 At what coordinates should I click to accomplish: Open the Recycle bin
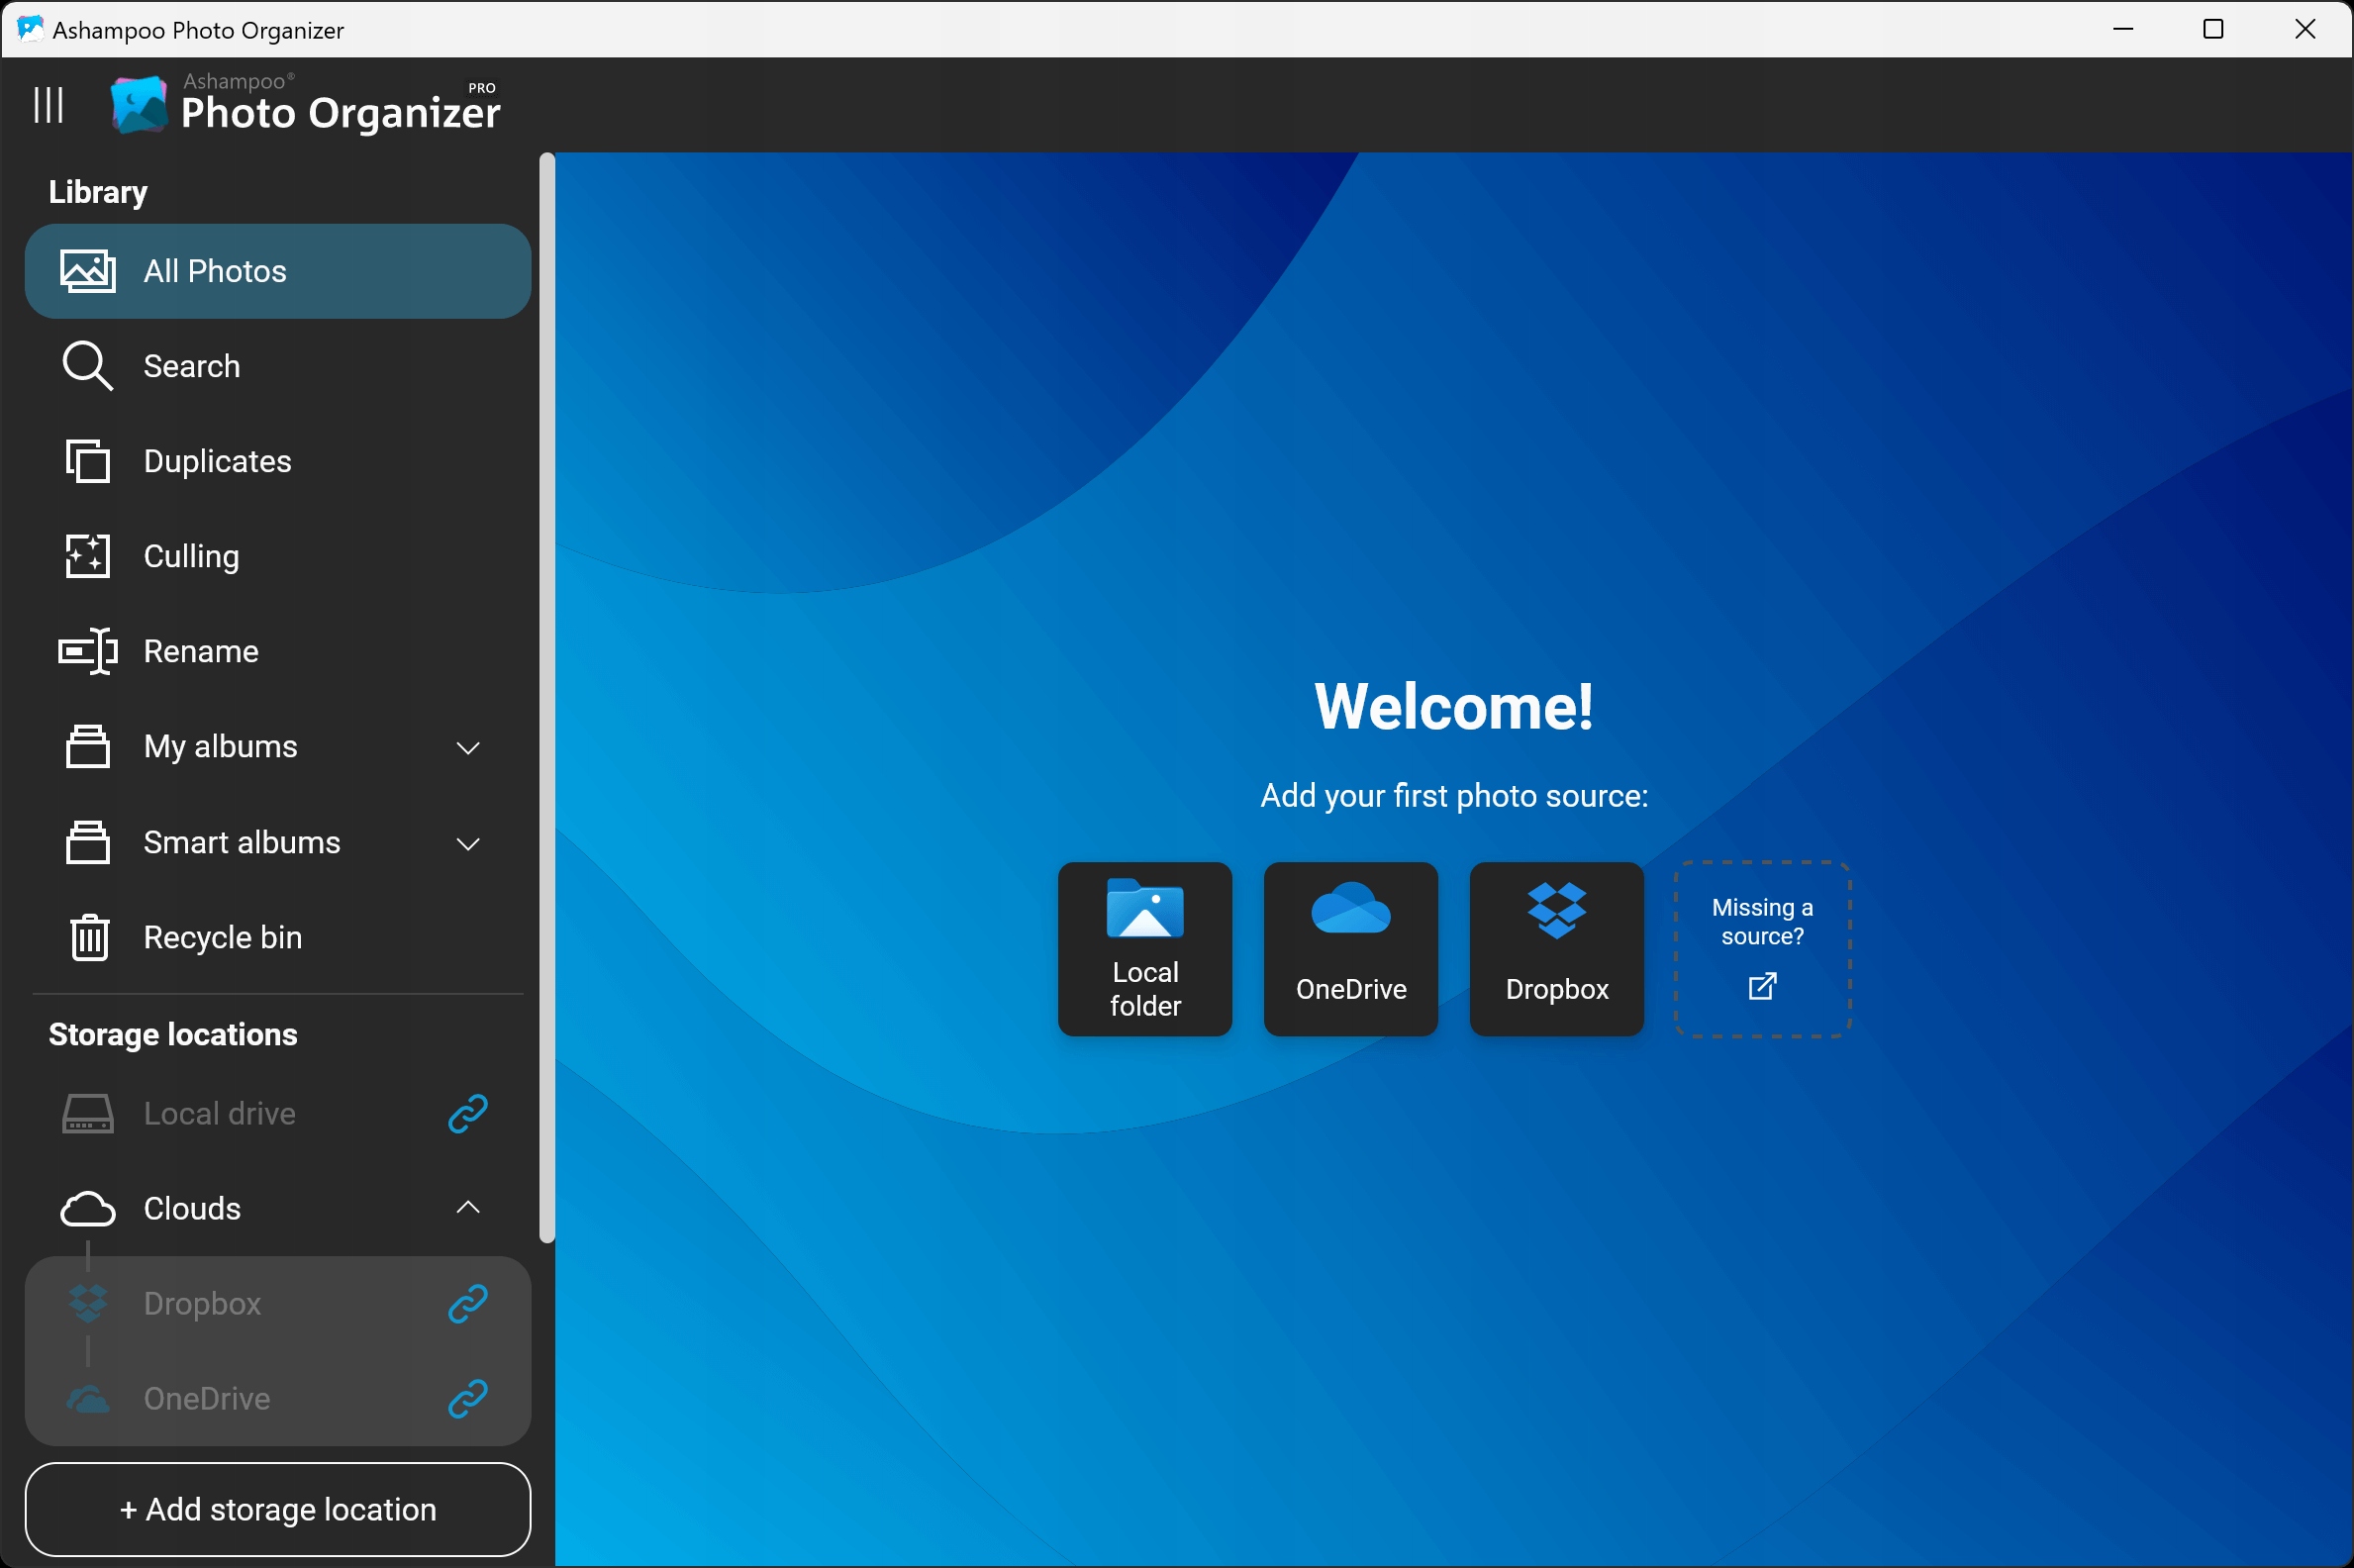pyautogui.click(x=221, y=937)
